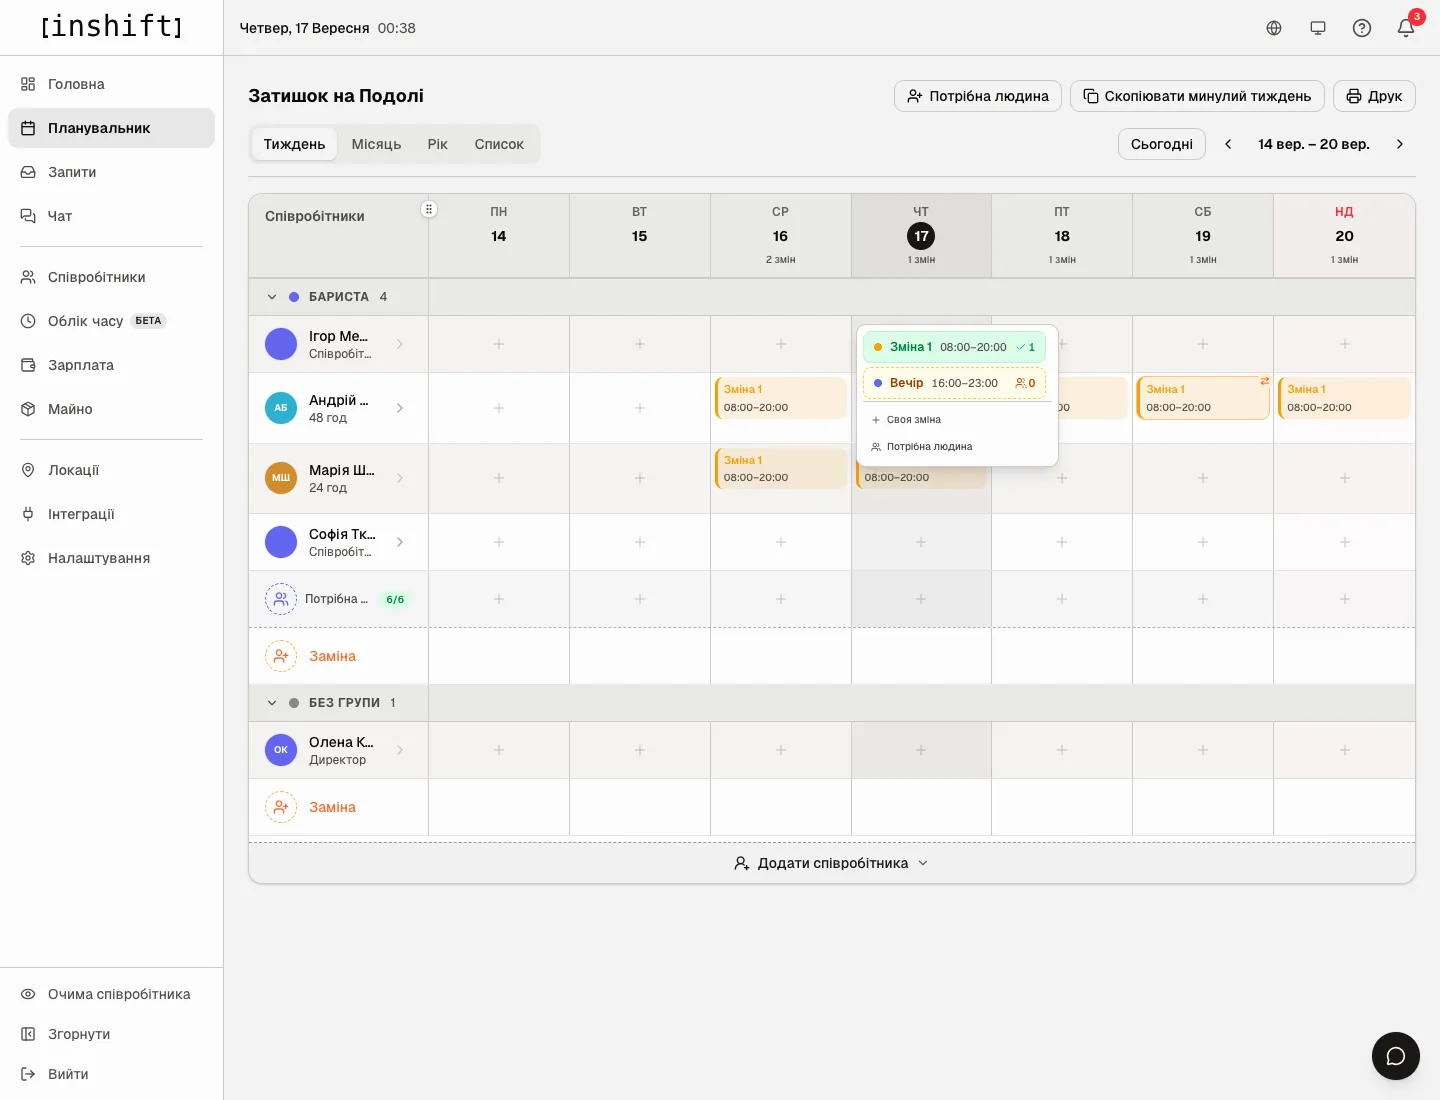Click the Сьогодні button
The width and height of the screenshot is (1440, 1100).
pyautogui.click(x=1162, y=144)
